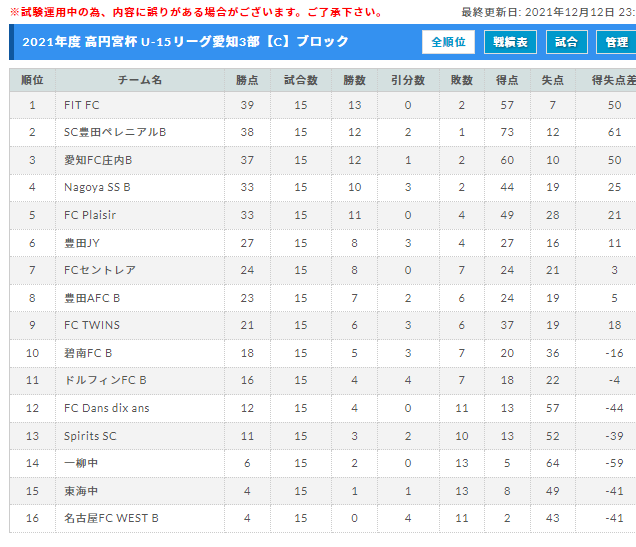Click the 得点 column header
The width and height of the screenshot is (636, 547).
coord(507,80)
